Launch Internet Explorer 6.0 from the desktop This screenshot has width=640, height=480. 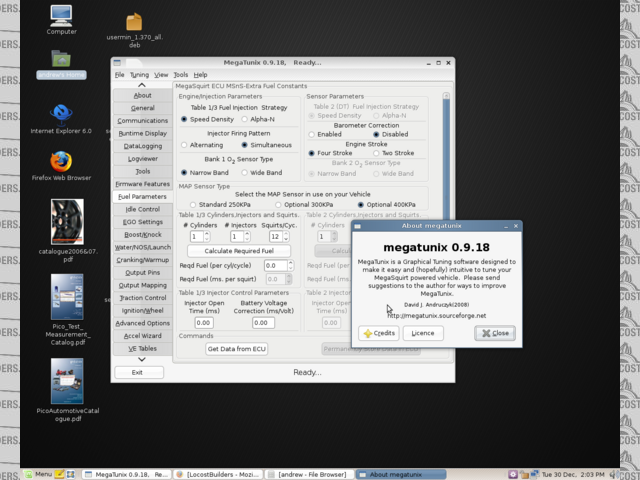tap(61, 113)
